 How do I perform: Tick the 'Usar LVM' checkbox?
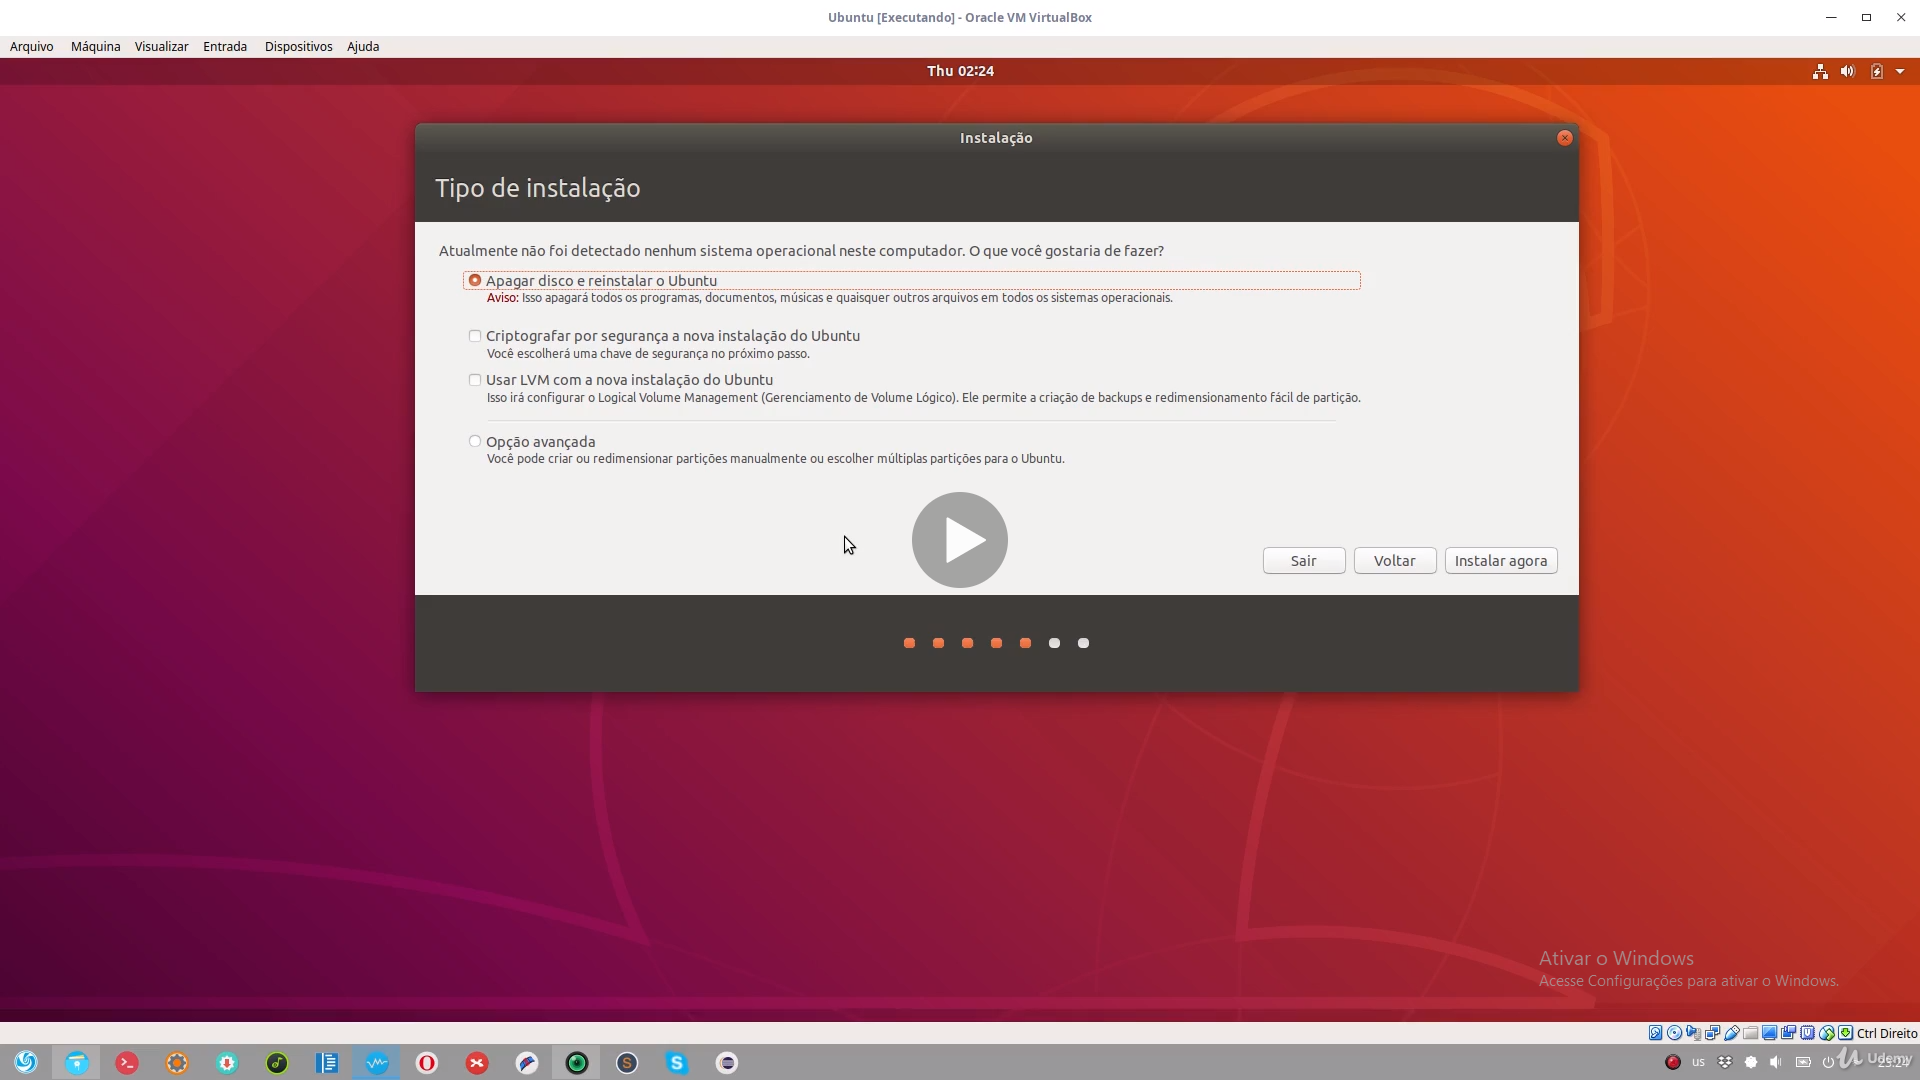tap(475, 380)
